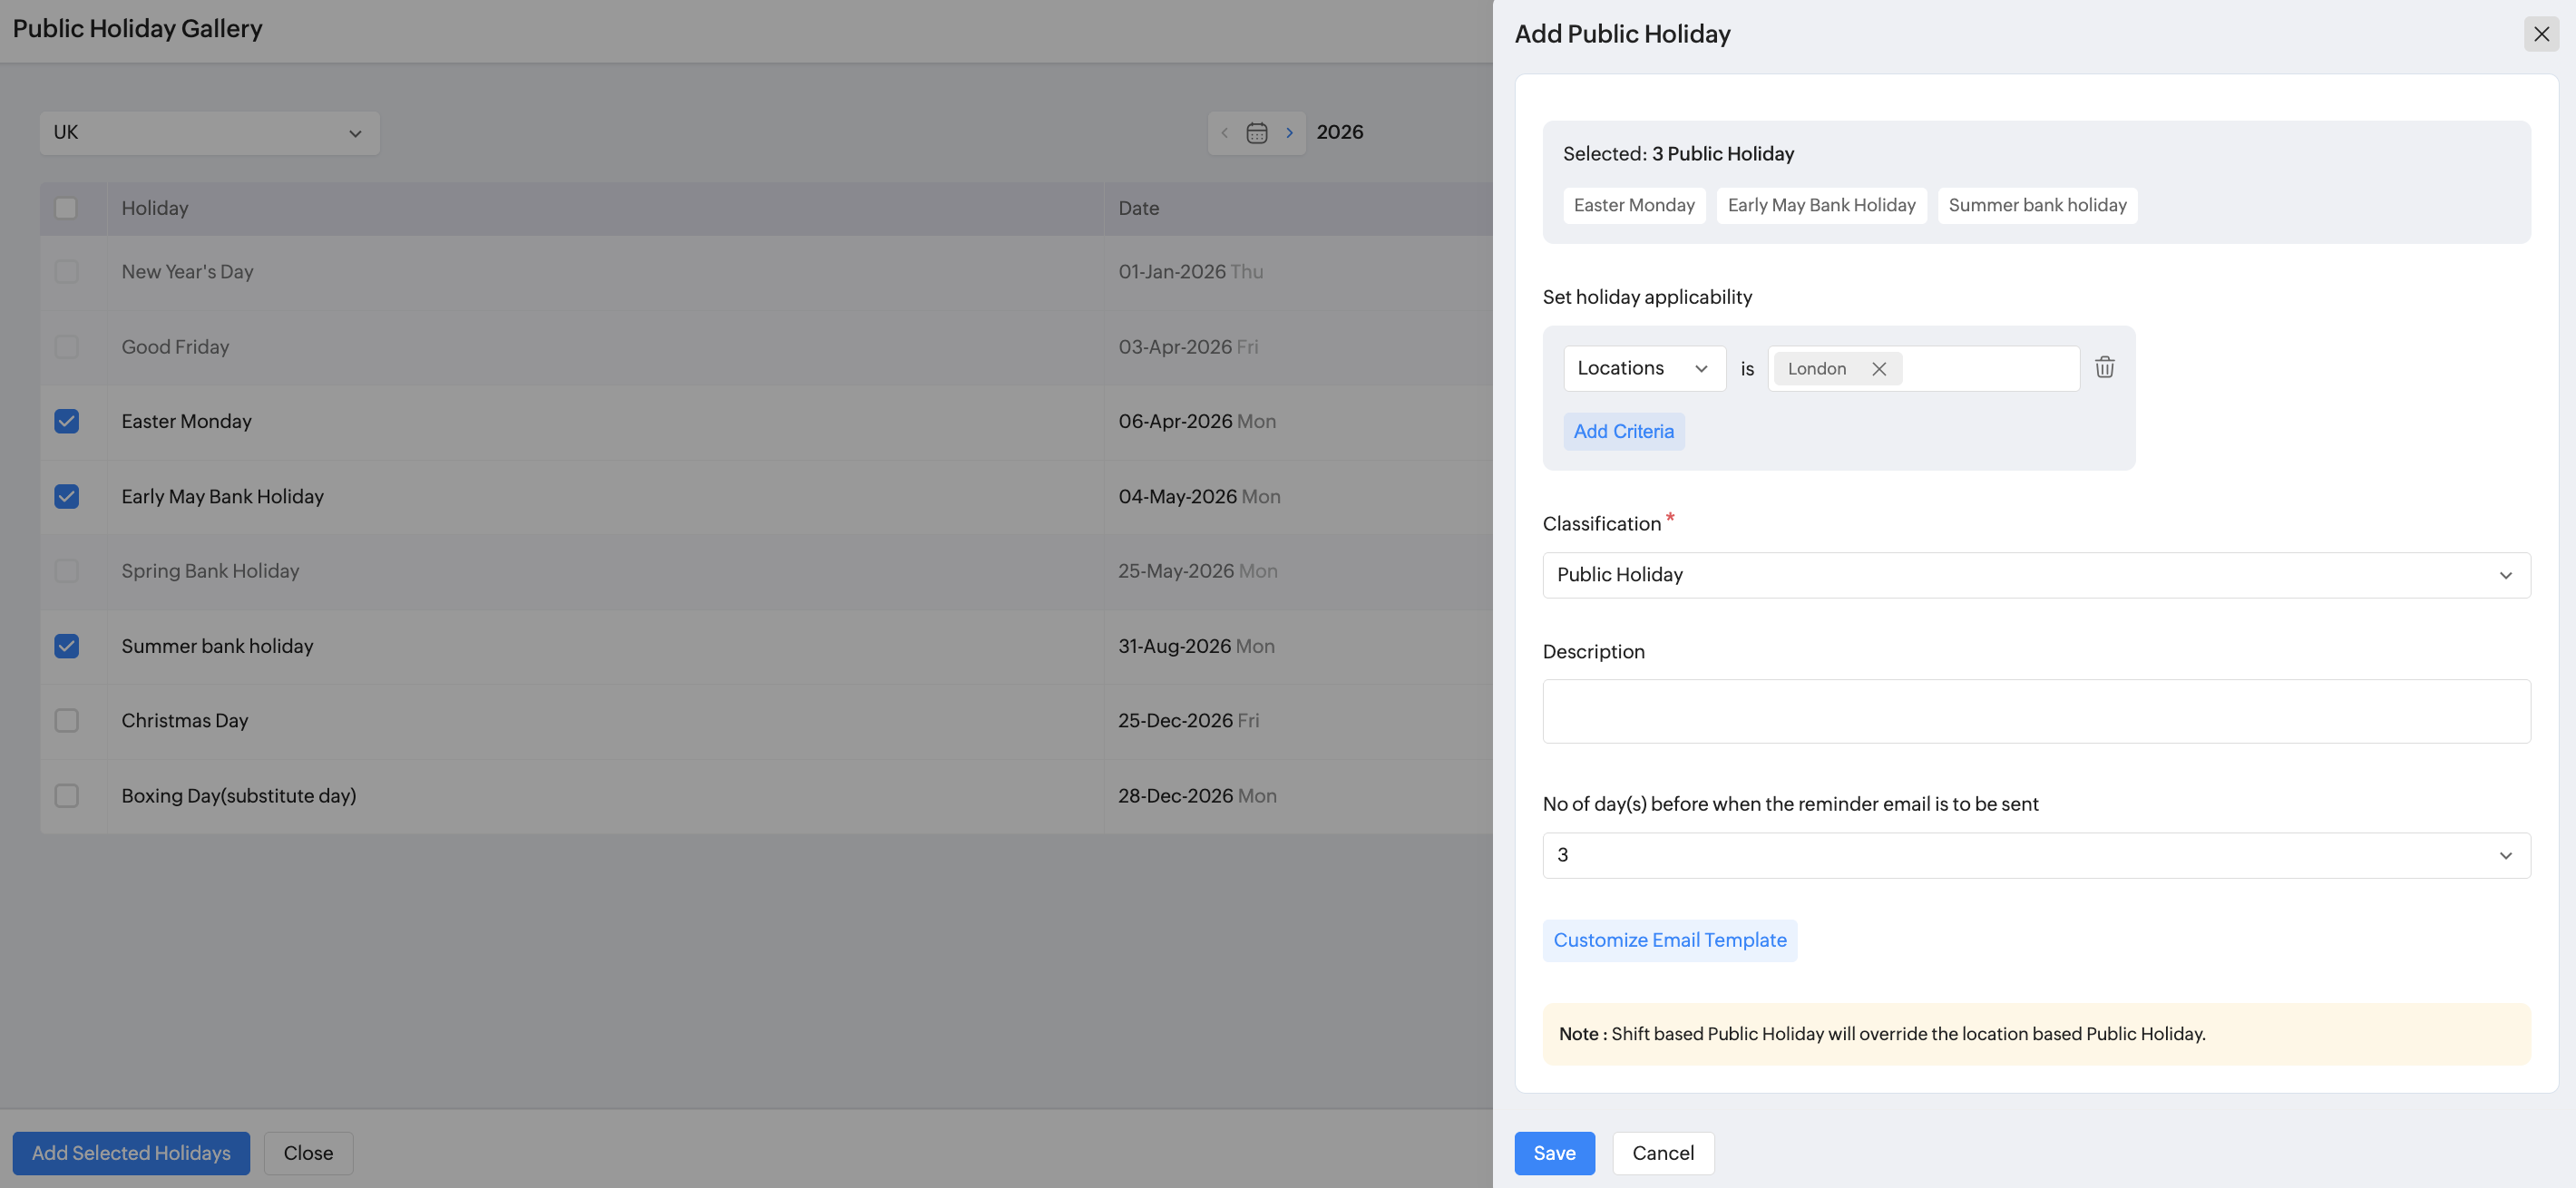The image size is (2576, 1188).
Task: Open the calendar year picker icon
Action: click(1256, 133)
